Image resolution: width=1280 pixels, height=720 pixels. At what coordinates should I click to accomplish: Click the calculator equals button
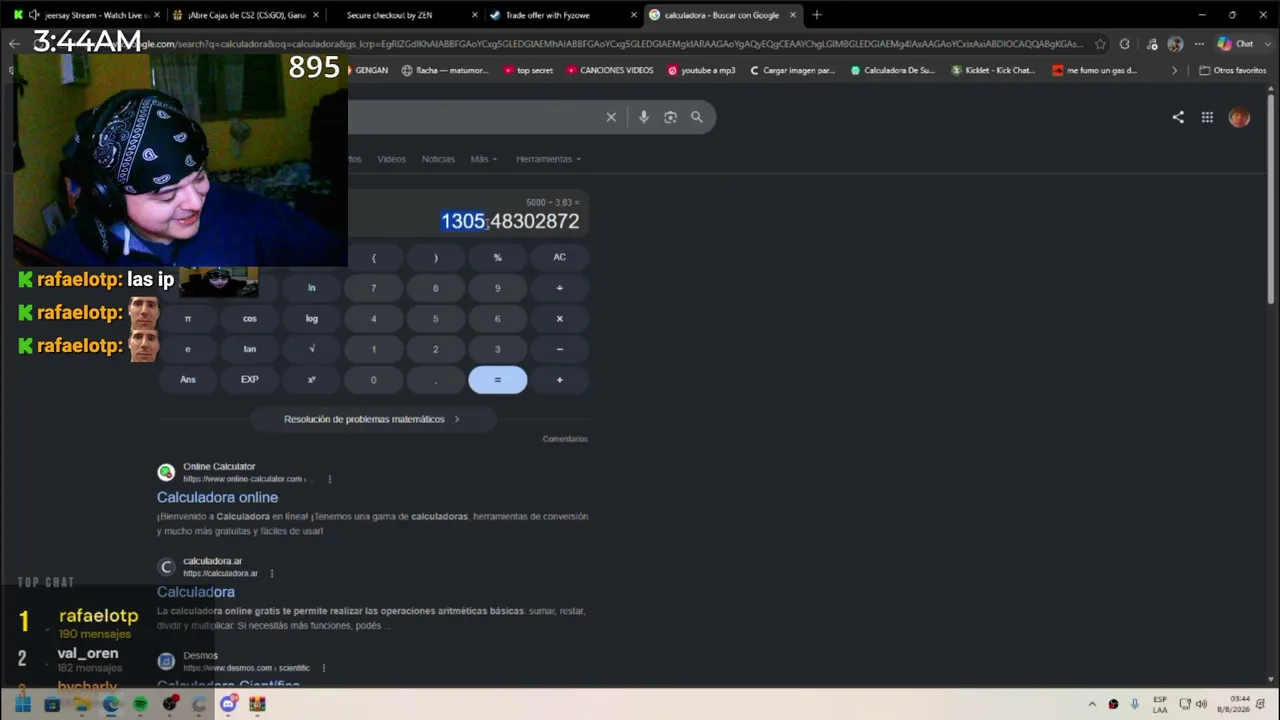tap(497, 380)
